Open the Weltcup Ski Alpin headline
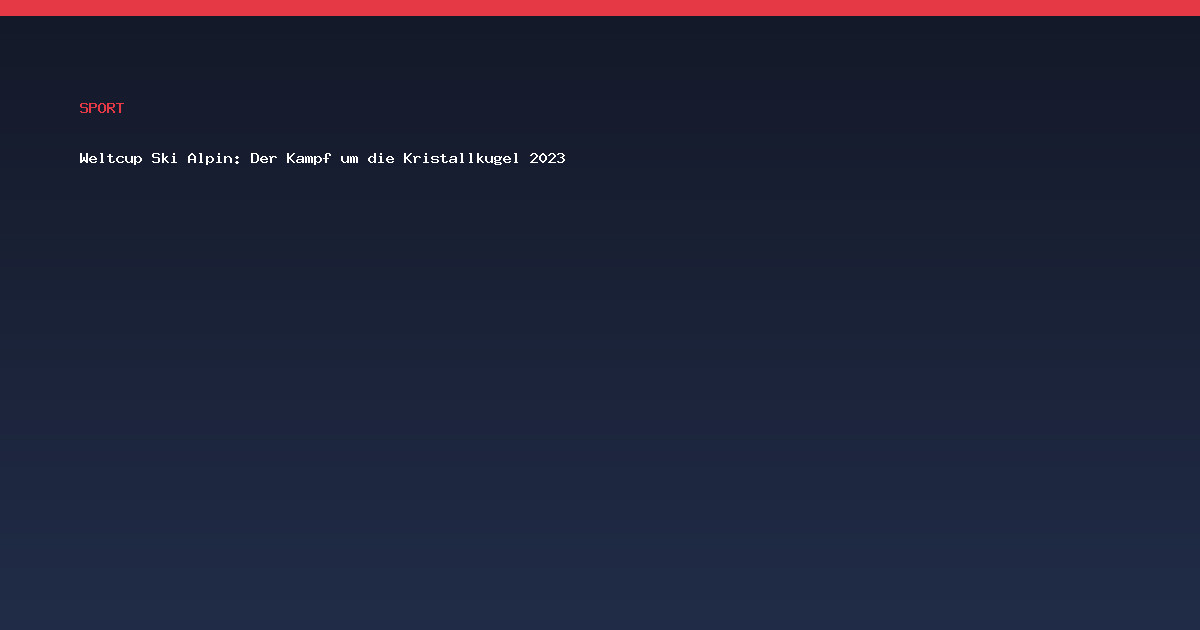This screenshot has height=630, width=1200. [x=322, y=158]
